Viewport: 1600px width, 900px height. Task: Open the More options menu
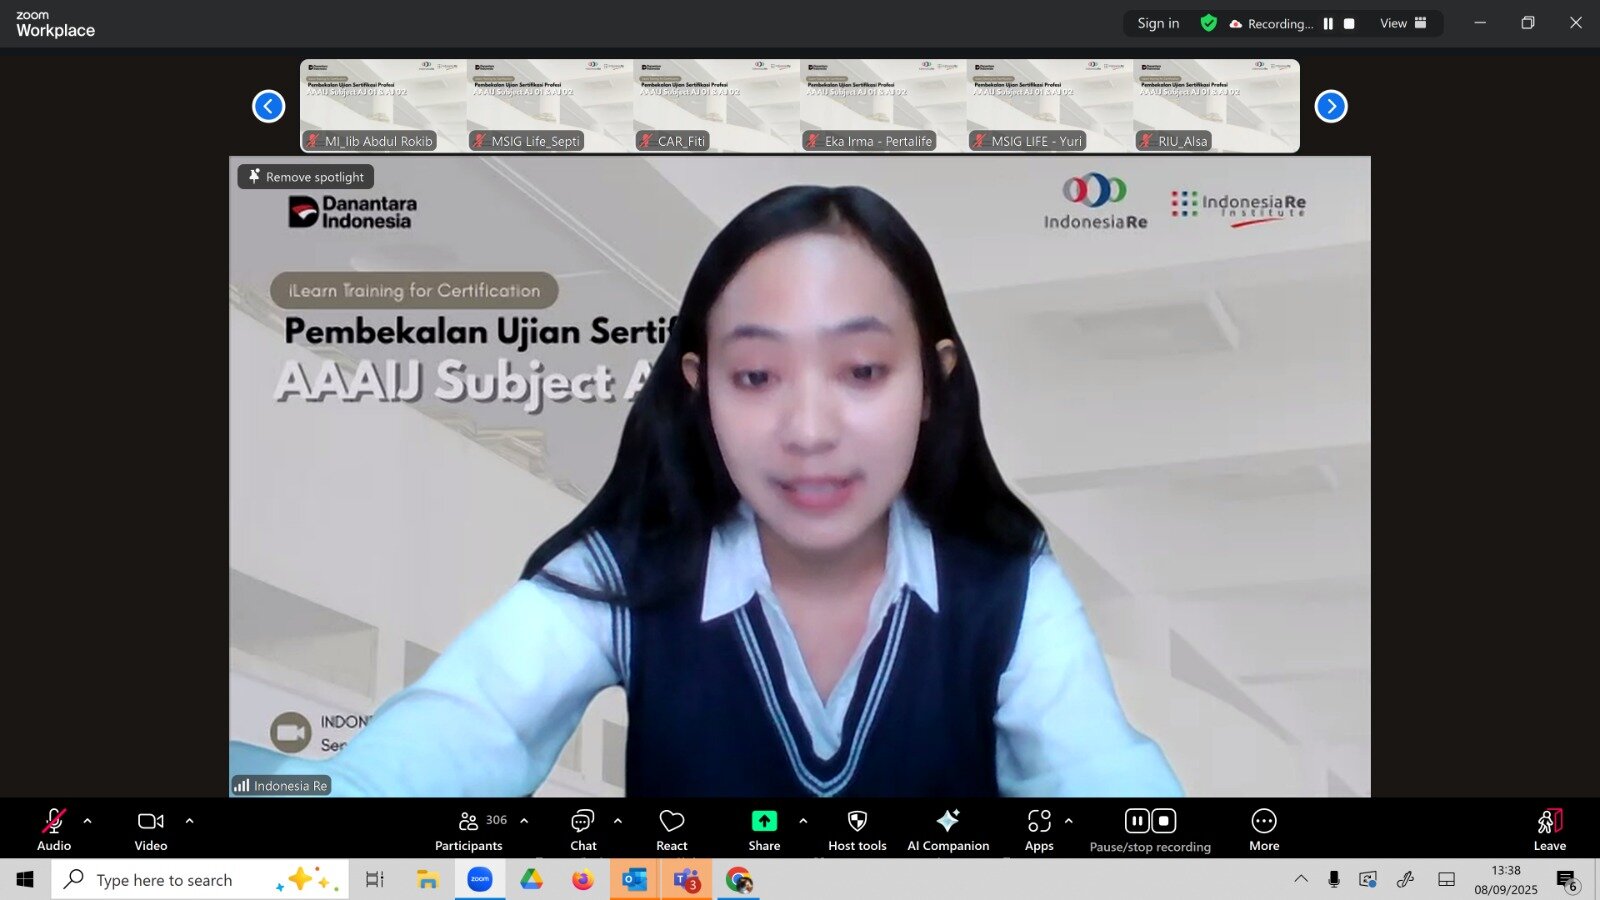(x=1264, y=830)
